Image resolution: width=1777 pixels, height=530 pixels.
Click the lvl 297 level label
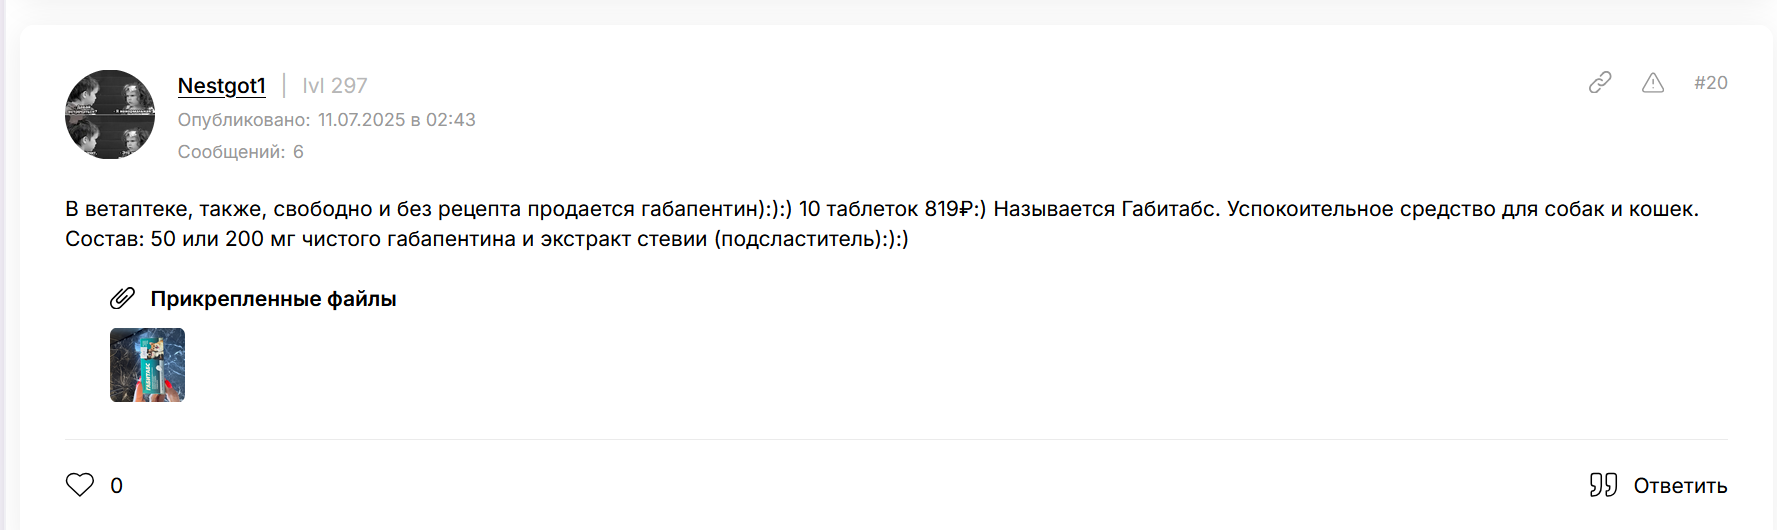pyautogui.click(x=335, y=86)
